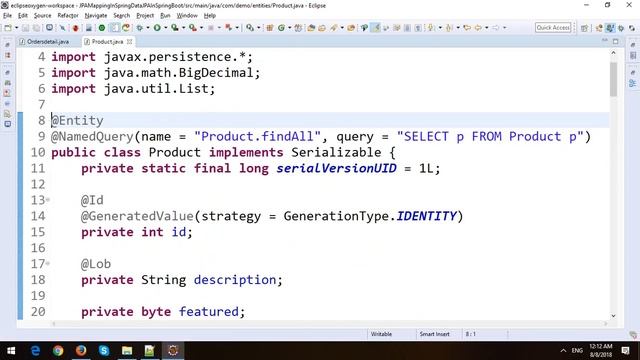Expand the Run configurations dropdown arrow
This screenshot has width=640, height=360.
pos(166,28)
